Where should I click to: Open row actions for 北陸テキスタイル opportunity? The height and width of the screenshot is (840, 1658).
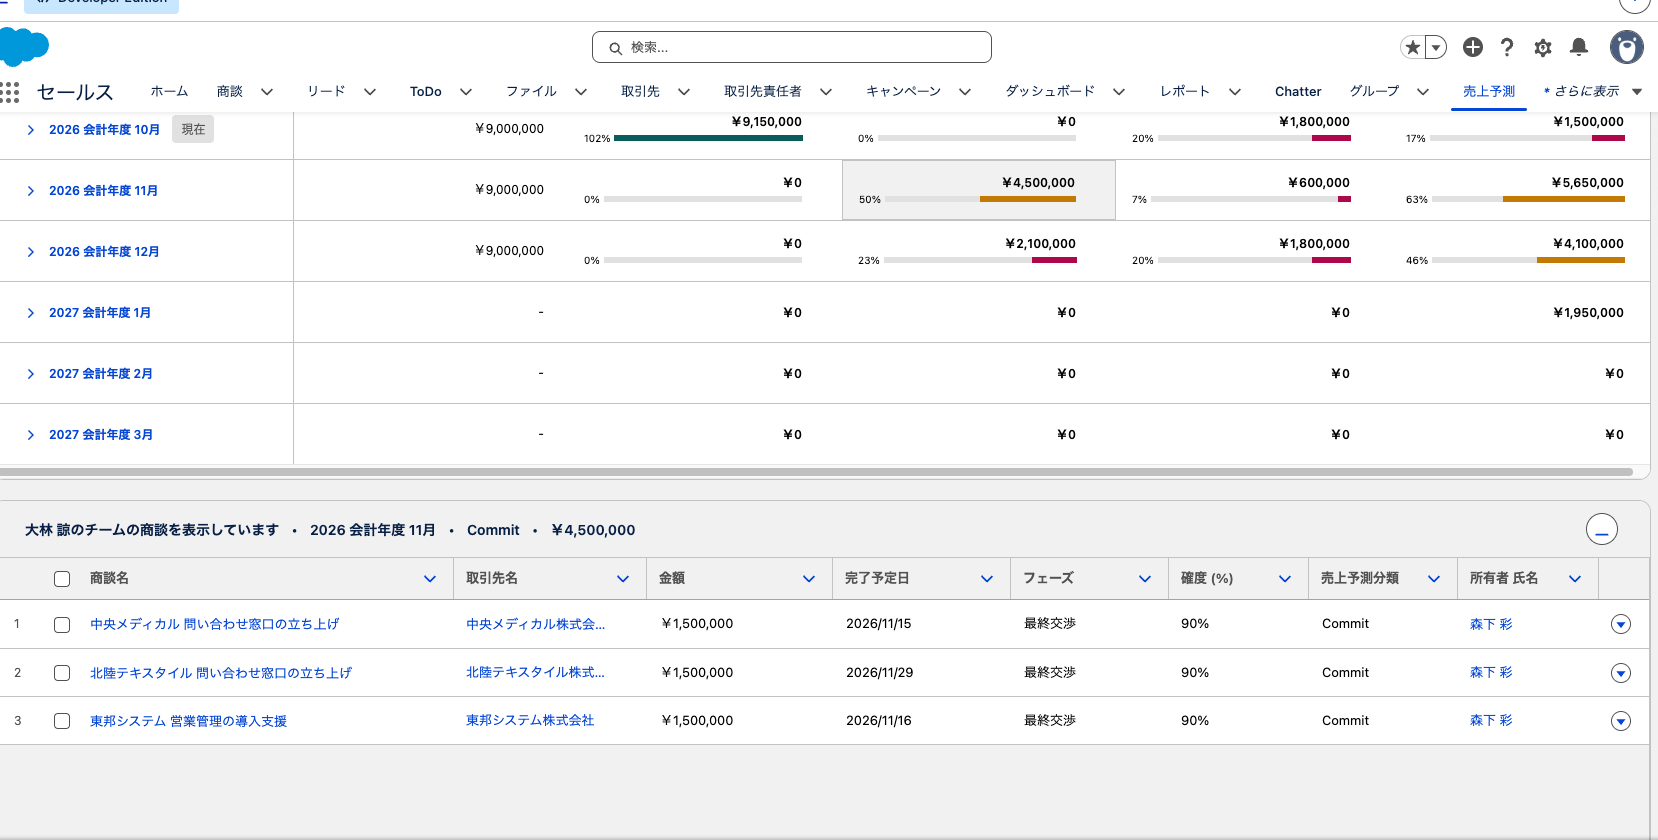pos(1621,673)
